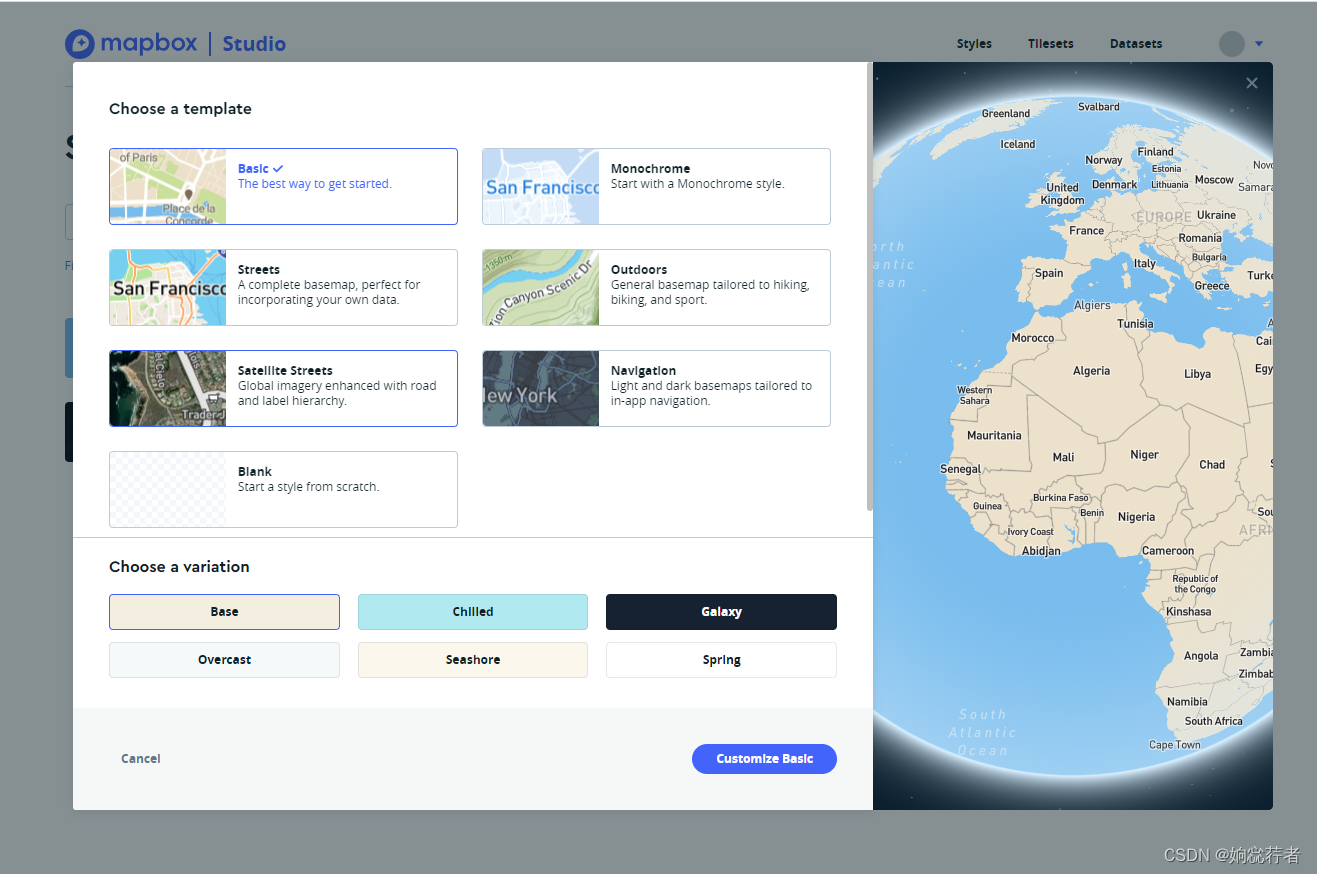Open the Styles menu item
This screenshot has height=874, width=1317.
coord(974,44)
